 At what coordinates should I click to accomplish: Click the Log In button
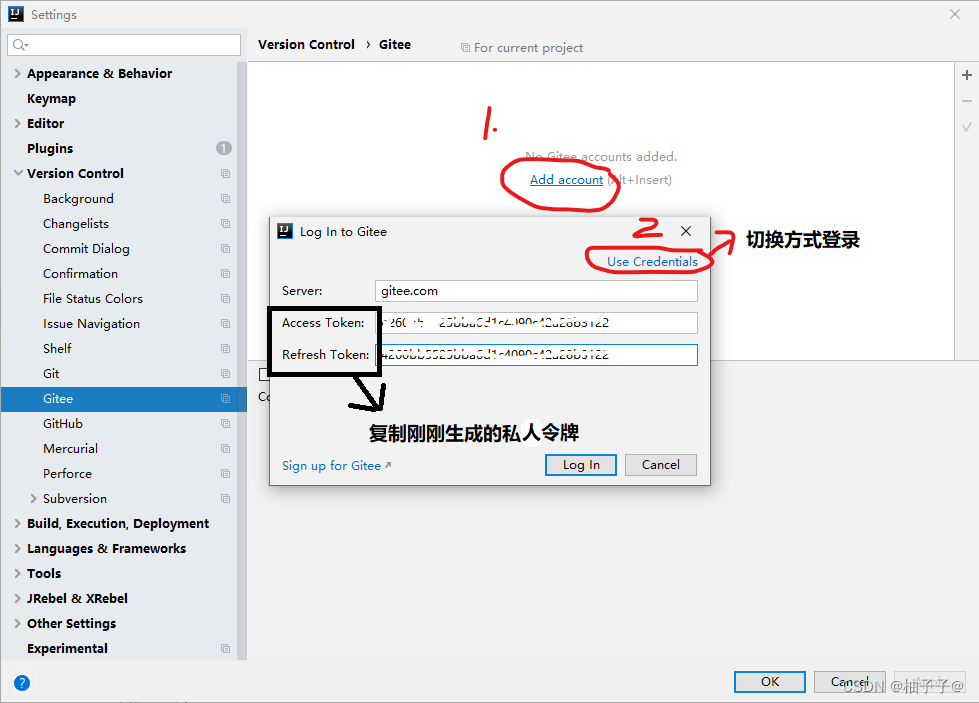point(581,465)
